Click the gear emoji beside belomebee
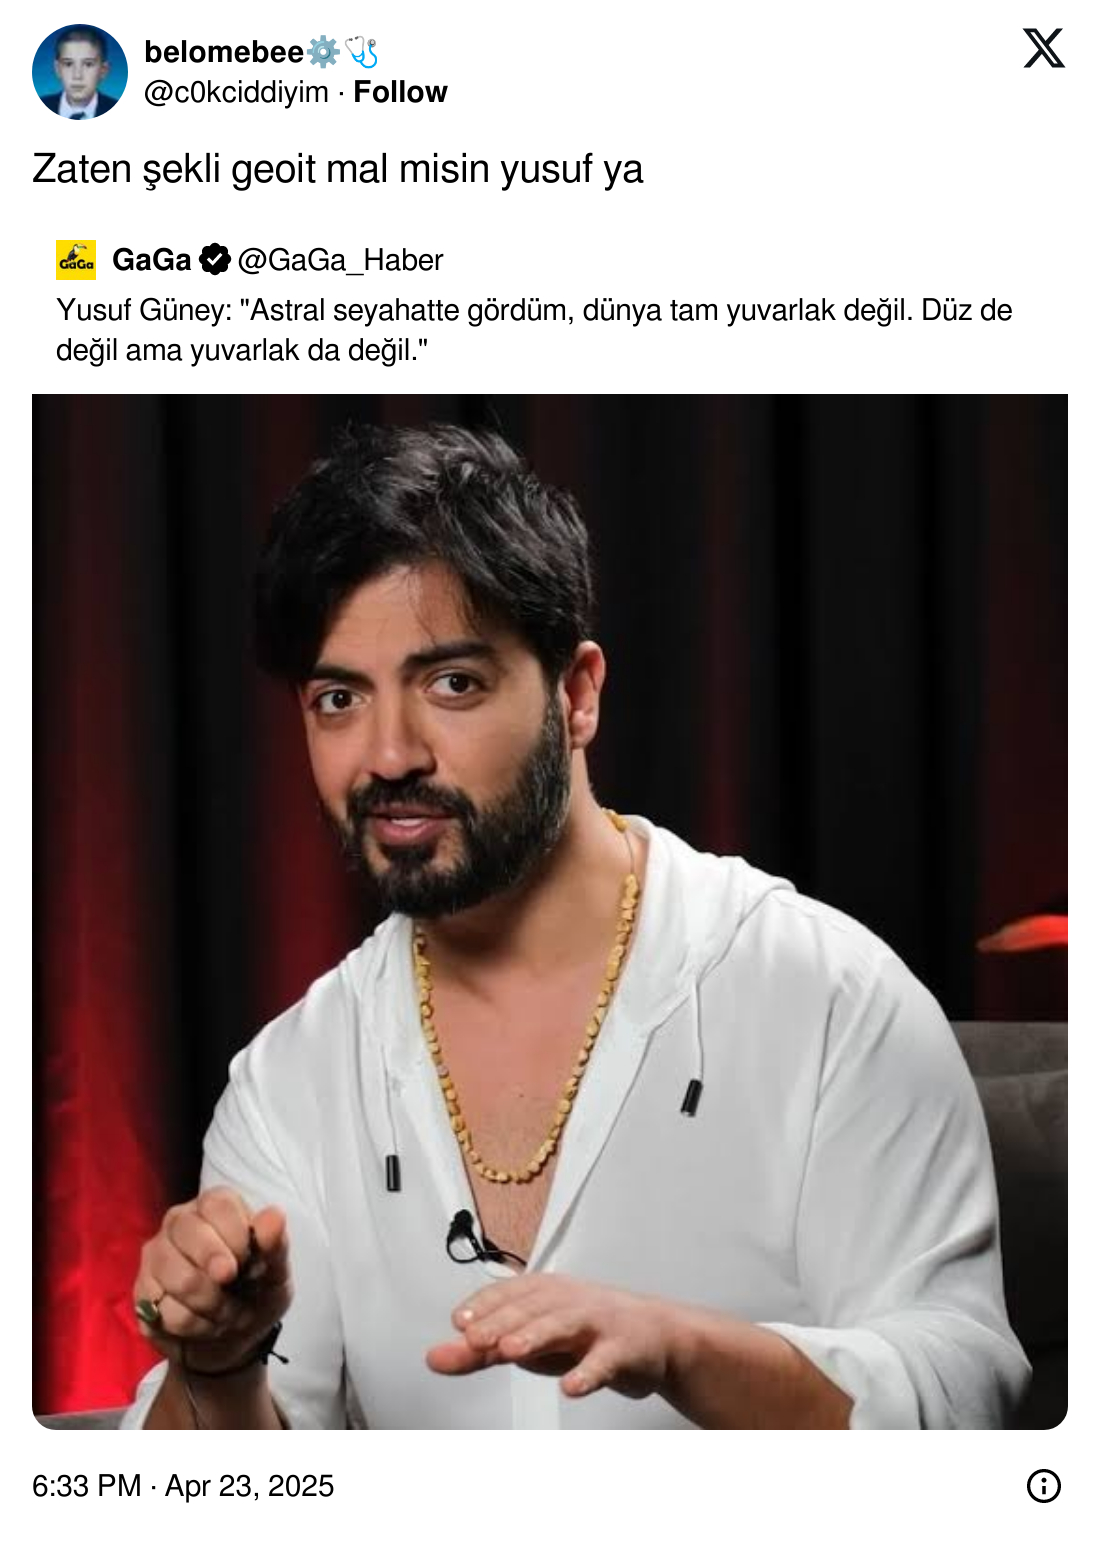Viewport: 1100px width, 1542px height. (x=323, y=52)
